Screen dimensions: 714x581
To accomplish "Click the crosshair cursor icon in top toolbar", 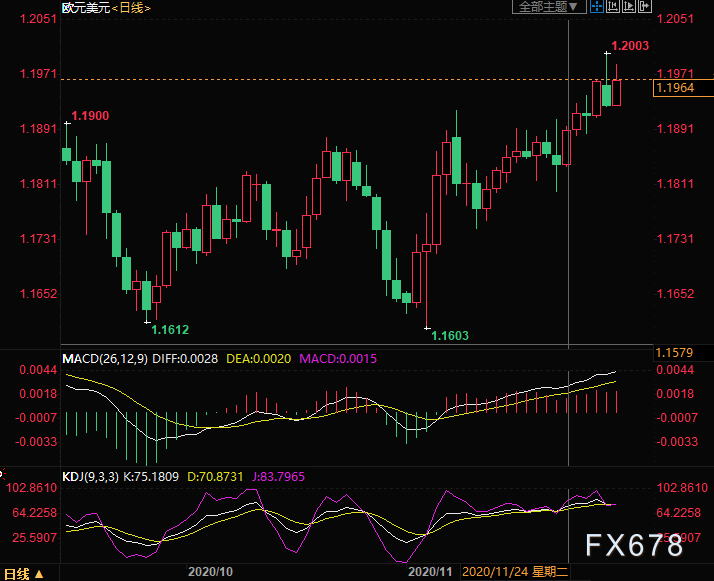I will [x=594, y=7].
